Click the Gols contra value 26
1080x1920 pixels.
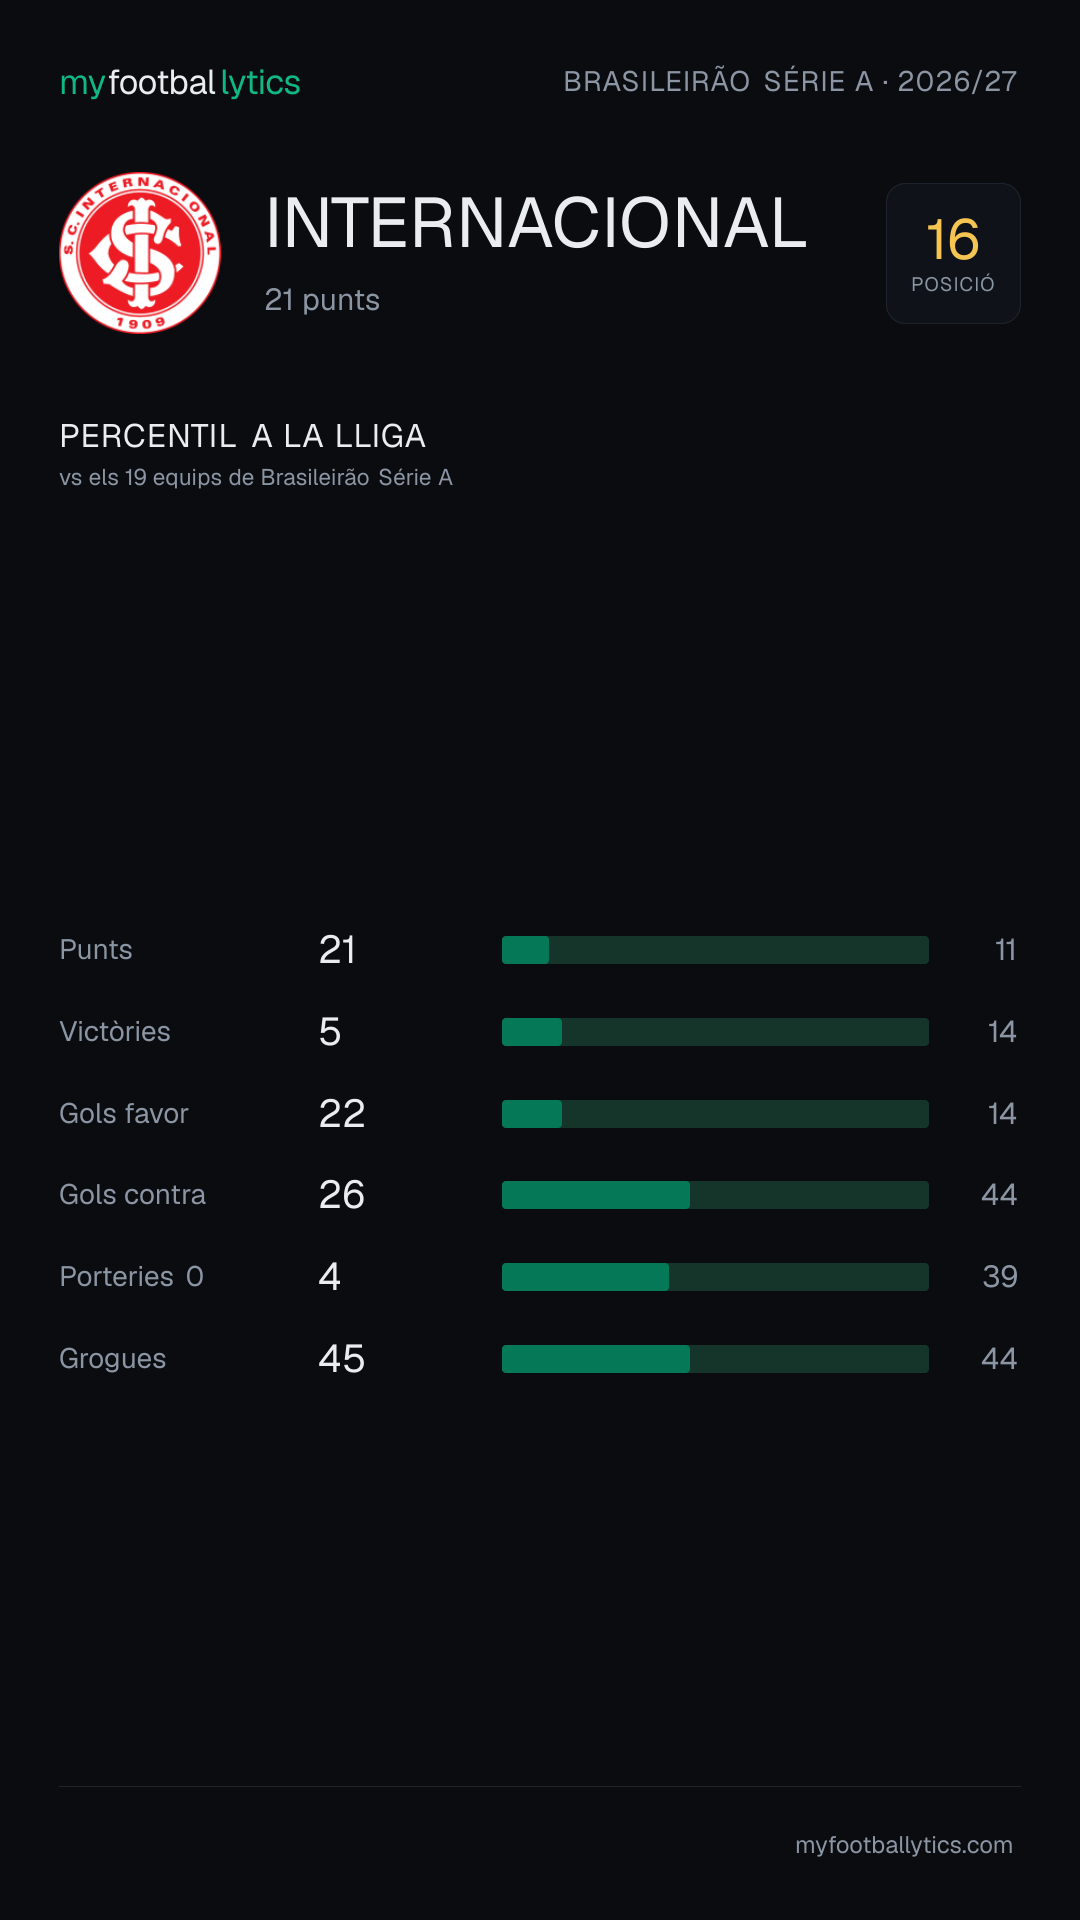pos(342,1195)
